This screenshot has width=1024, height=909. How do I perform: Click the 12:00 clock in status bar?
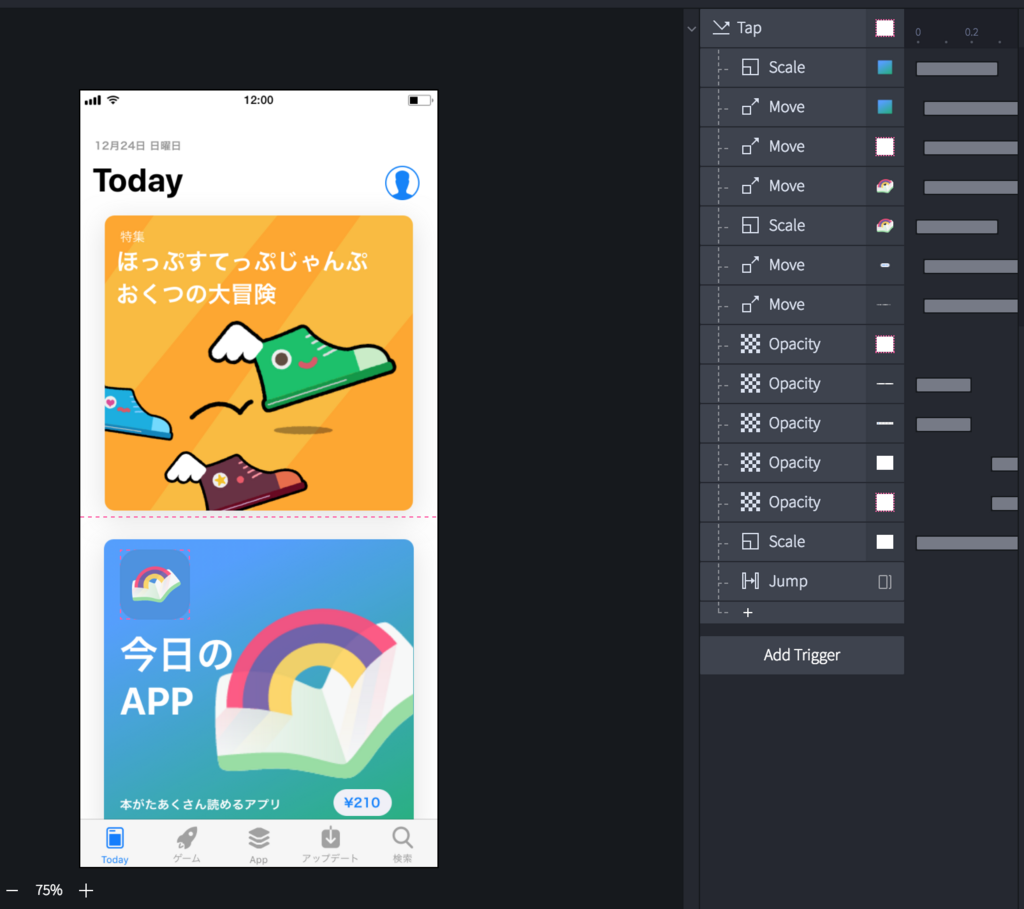[259, 100]
